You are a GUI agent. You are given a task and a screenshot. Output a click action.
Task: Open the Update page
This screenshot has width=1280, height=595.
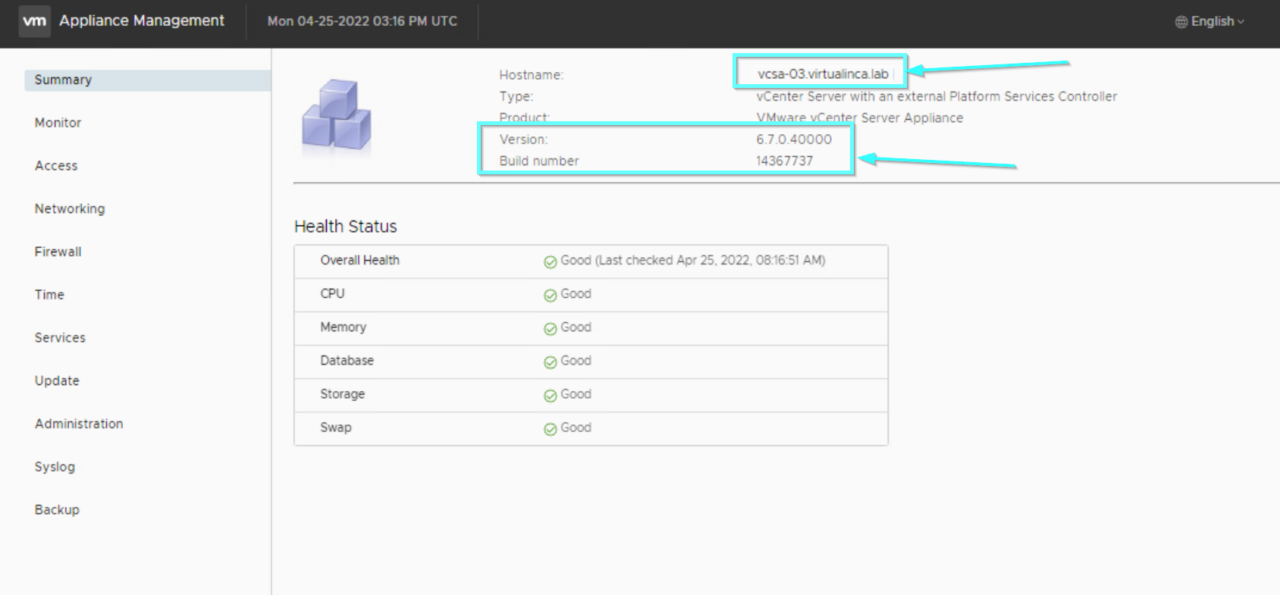(x=56, y=380)
